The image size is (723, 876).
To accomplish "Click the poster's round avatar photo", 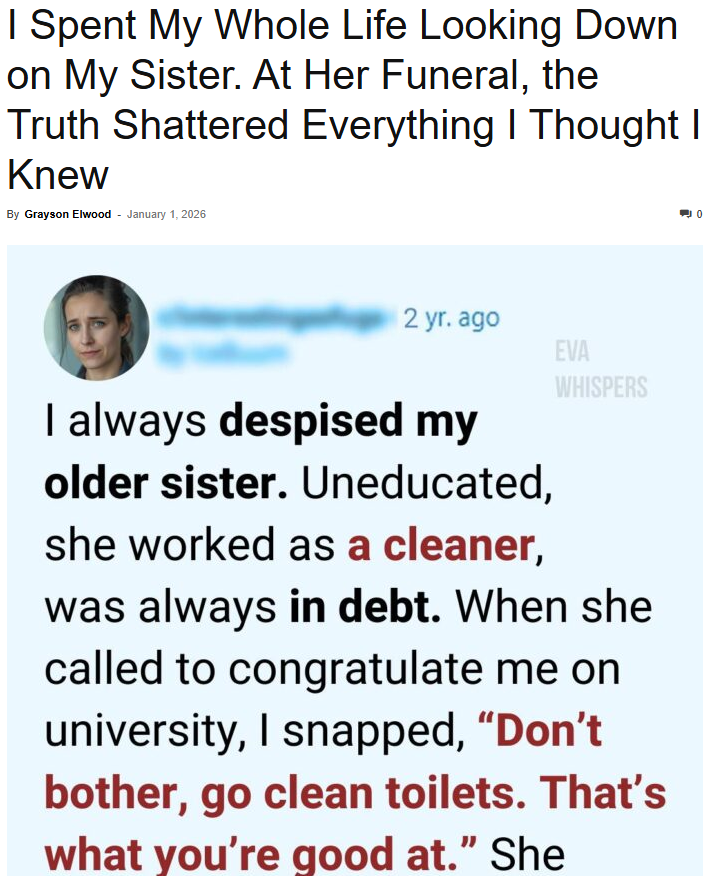I will 96,328.
